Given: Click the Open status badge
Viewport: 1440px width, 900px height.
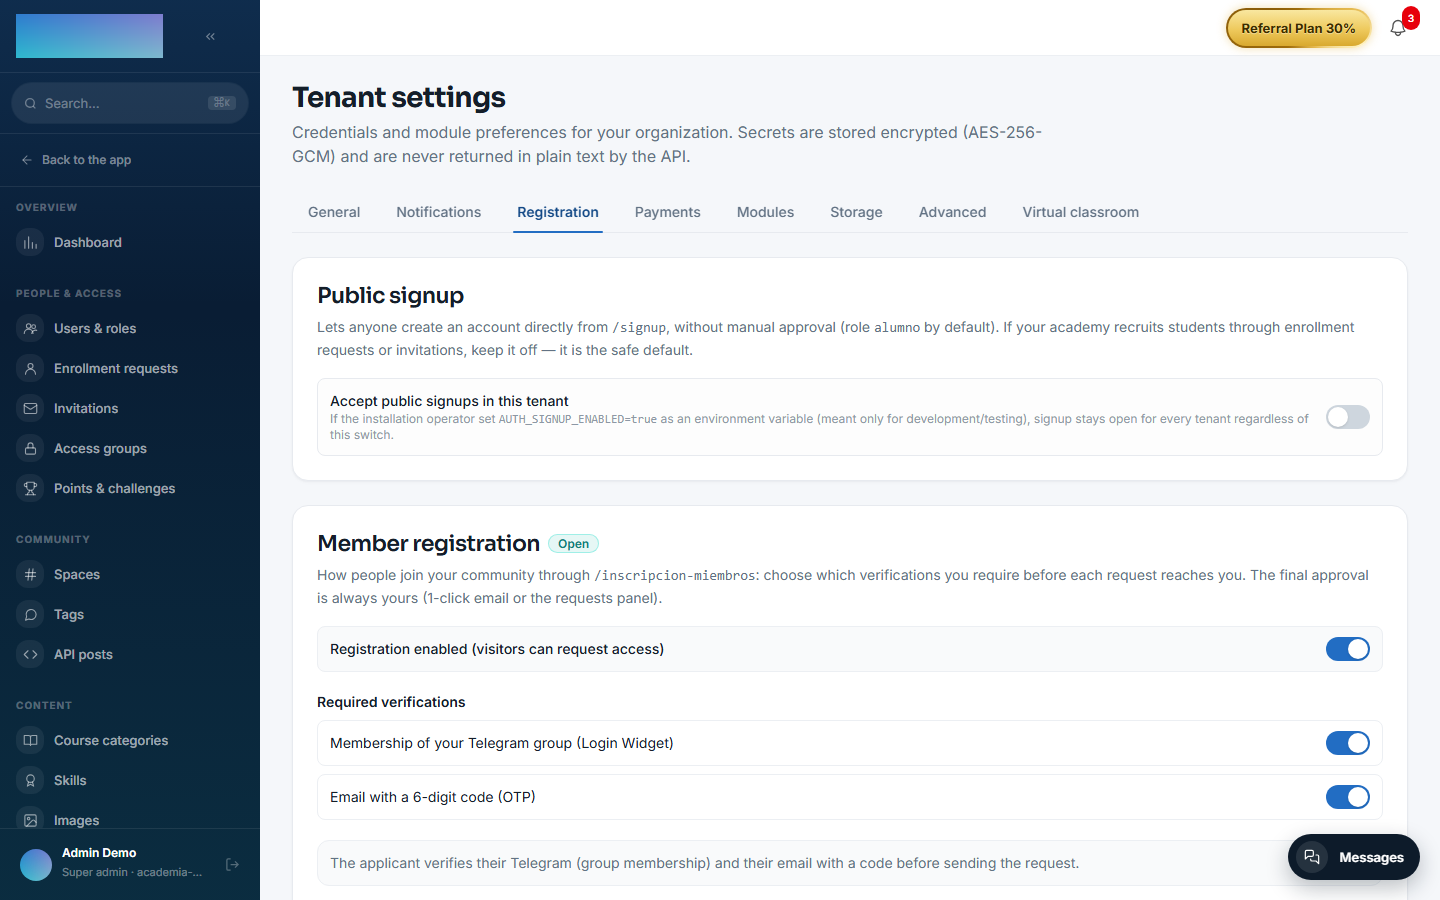Looking at the screenshot, I should [x=573, y=544].
